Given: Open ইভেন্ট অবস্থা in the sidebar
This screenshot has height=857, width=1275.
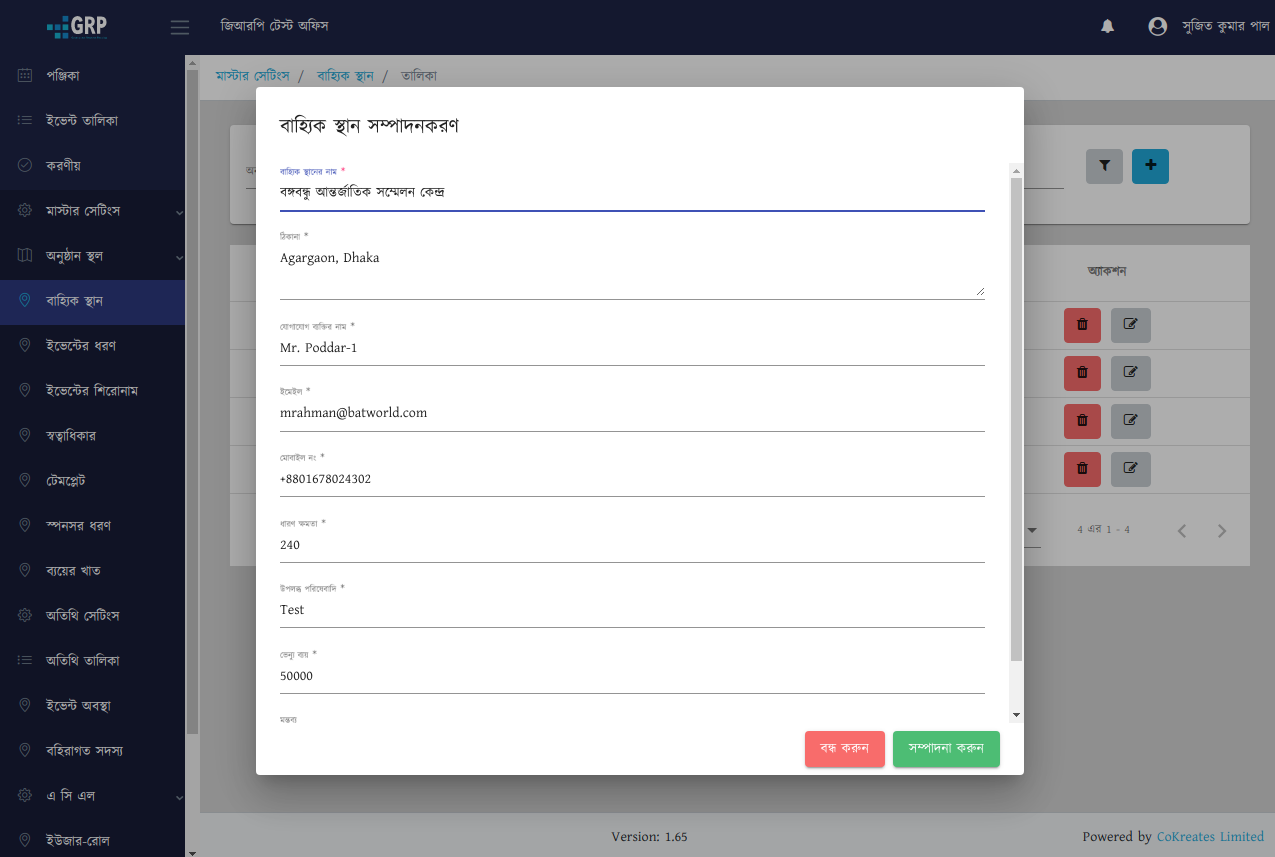Looking at the screenshot, I should point(92,705).
